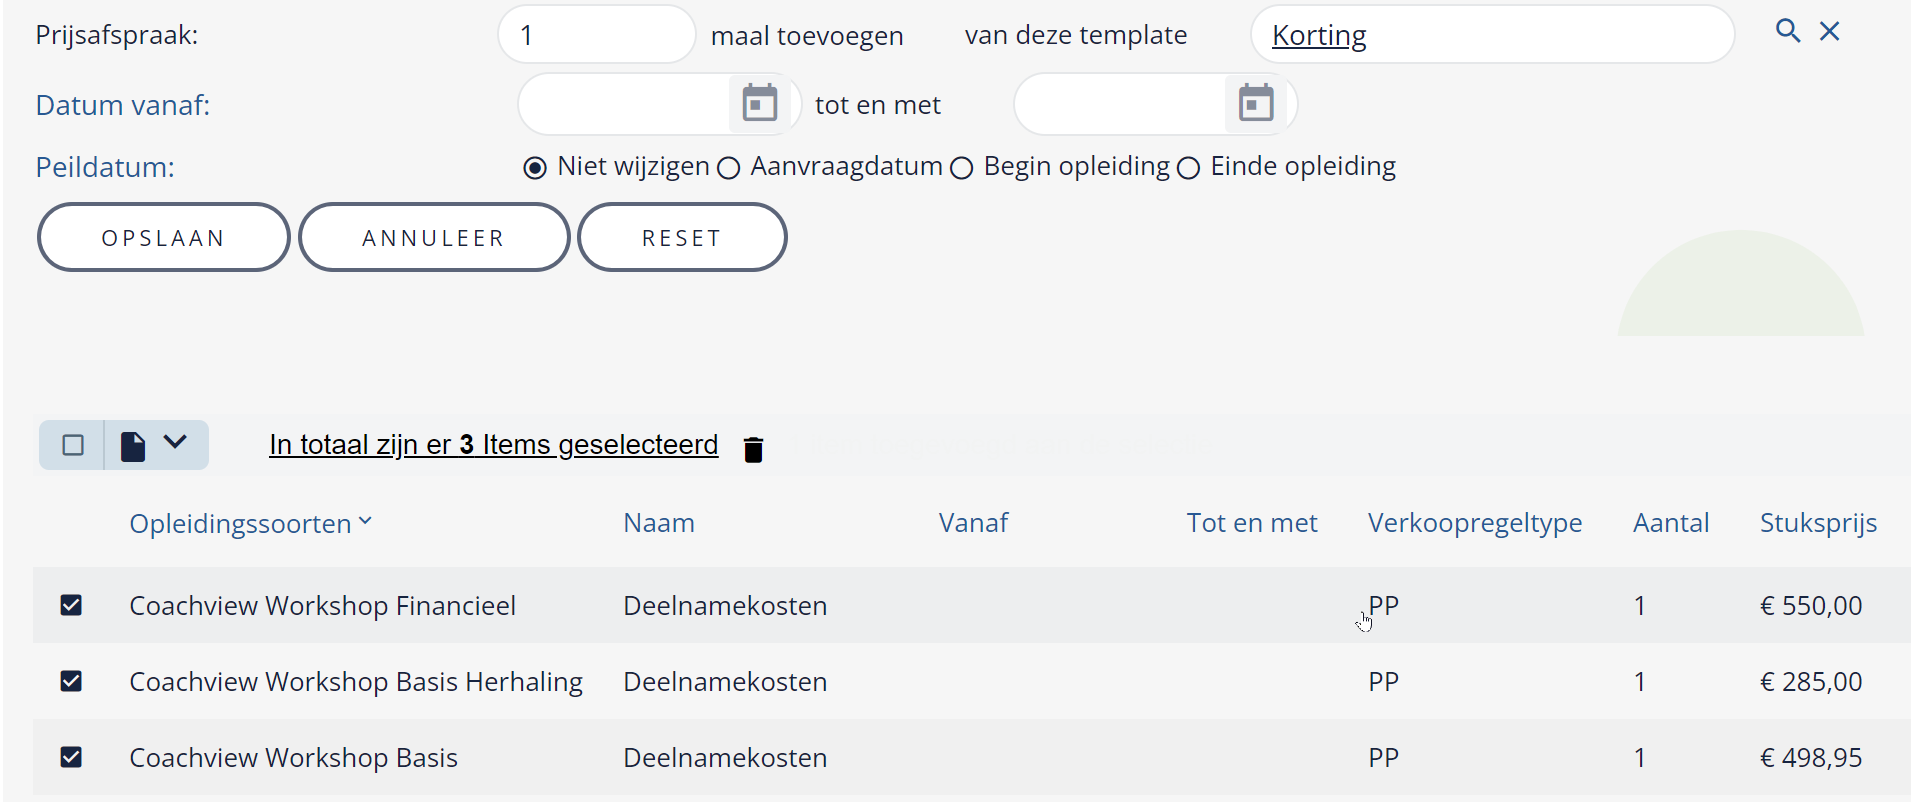This screenshot has width=1911, height=802.
Task: Uncheck the Coachview Workshop Basis Herhaling row
Action: [71, 681]
